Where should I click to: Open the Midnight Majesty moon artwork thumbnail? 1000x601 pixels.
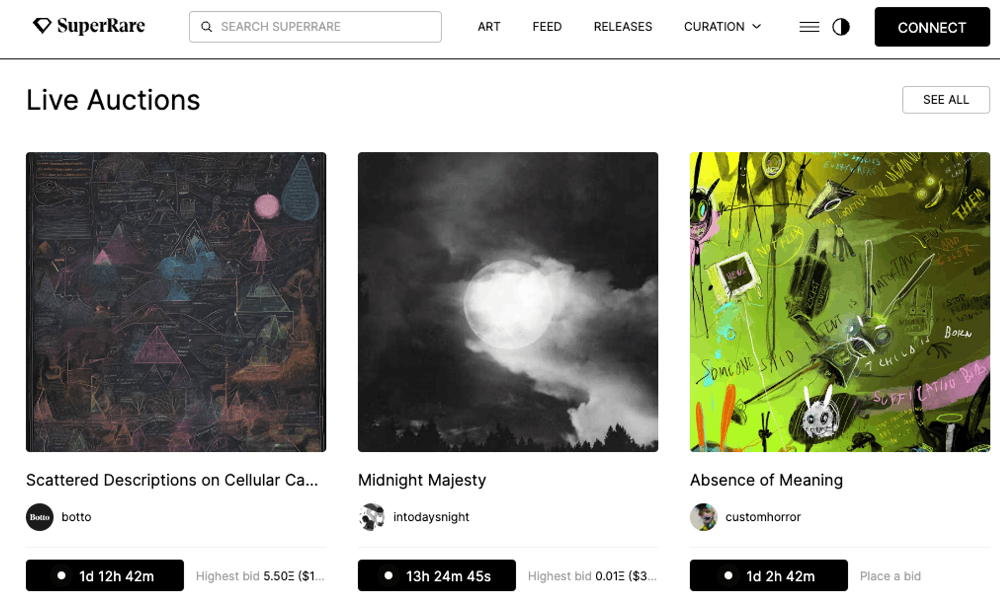pos(508,302)
